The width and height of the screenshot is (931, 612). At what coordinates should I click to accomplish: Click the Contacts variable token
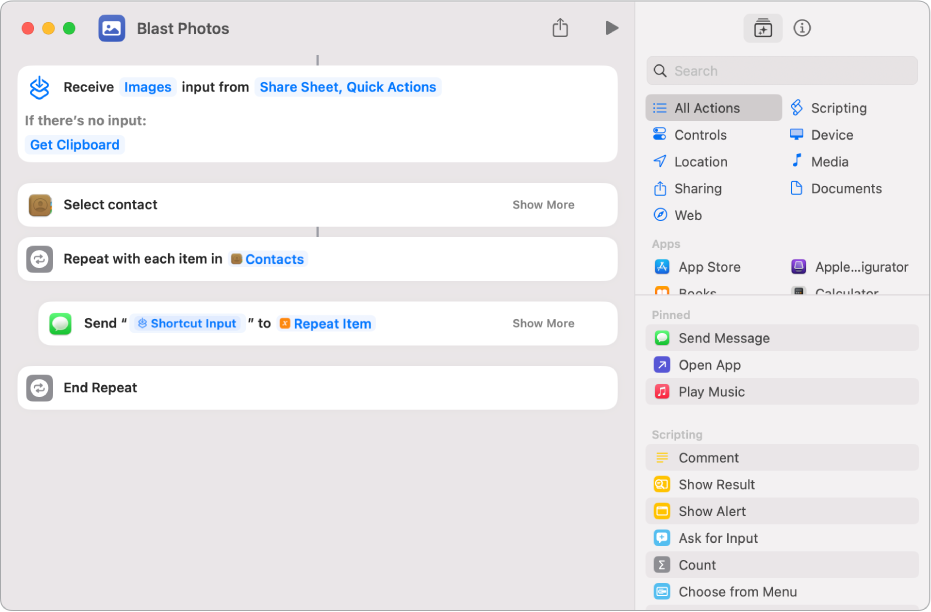pos(268,259)
